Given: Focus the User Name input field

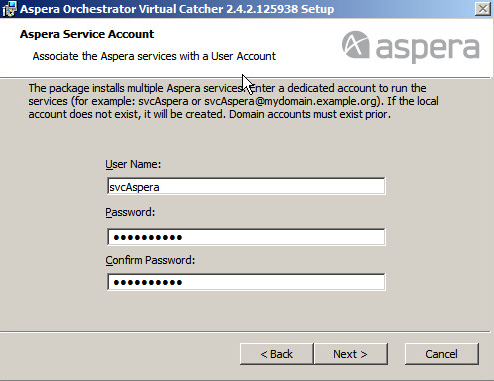Looking at the screenshot, I should point(246,186).
